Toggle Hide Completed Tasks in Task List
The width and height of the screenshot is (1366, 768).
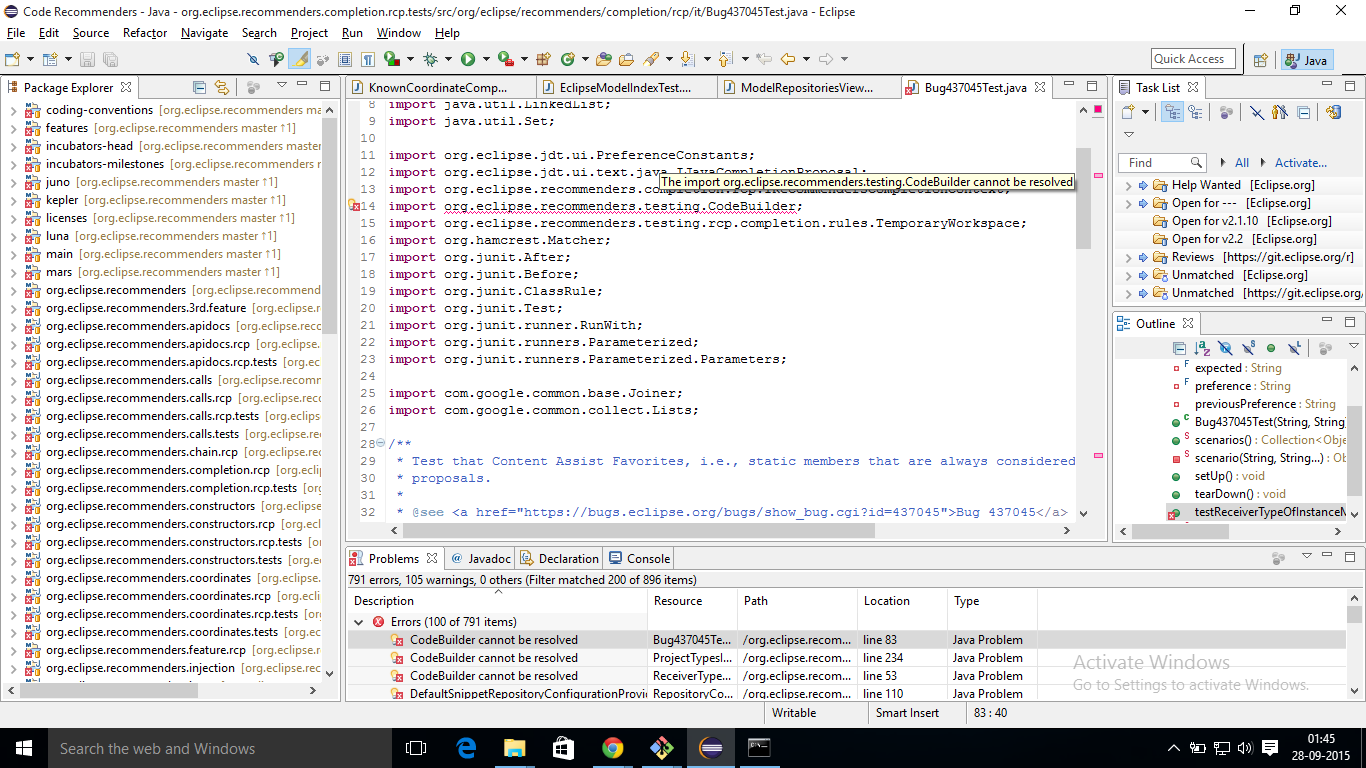tap(1256, 112)
